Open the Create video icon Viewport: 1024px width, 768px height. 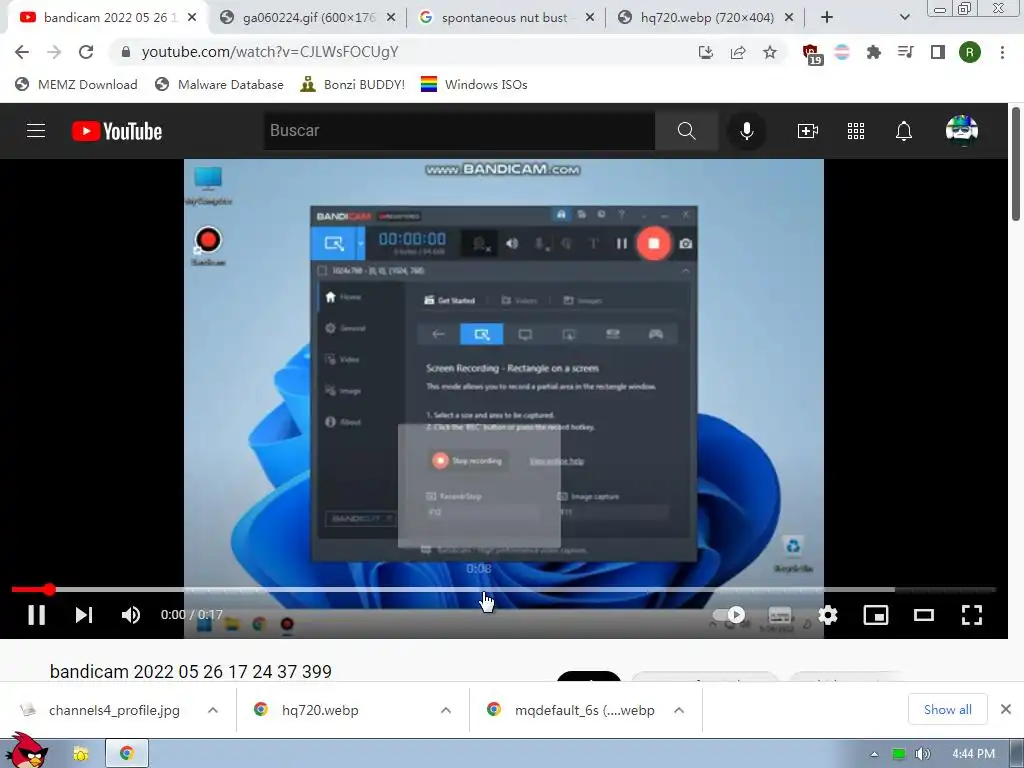pos(808,131)
